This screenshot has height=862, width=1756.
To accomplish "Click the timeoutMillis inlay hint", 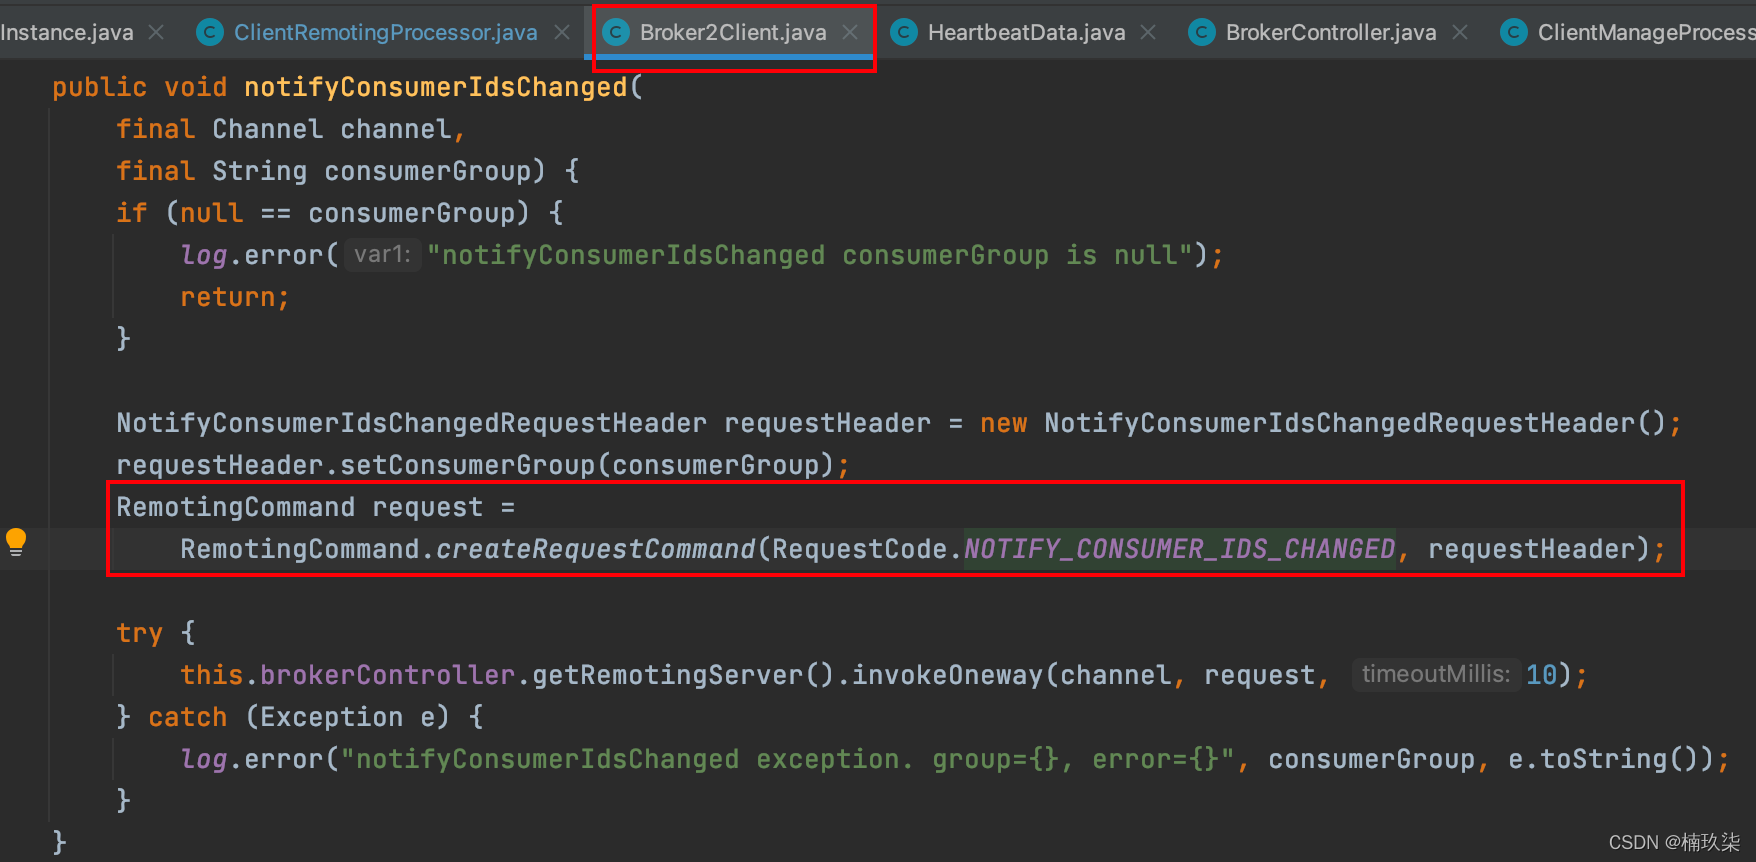I will (x=1435, y=675).
